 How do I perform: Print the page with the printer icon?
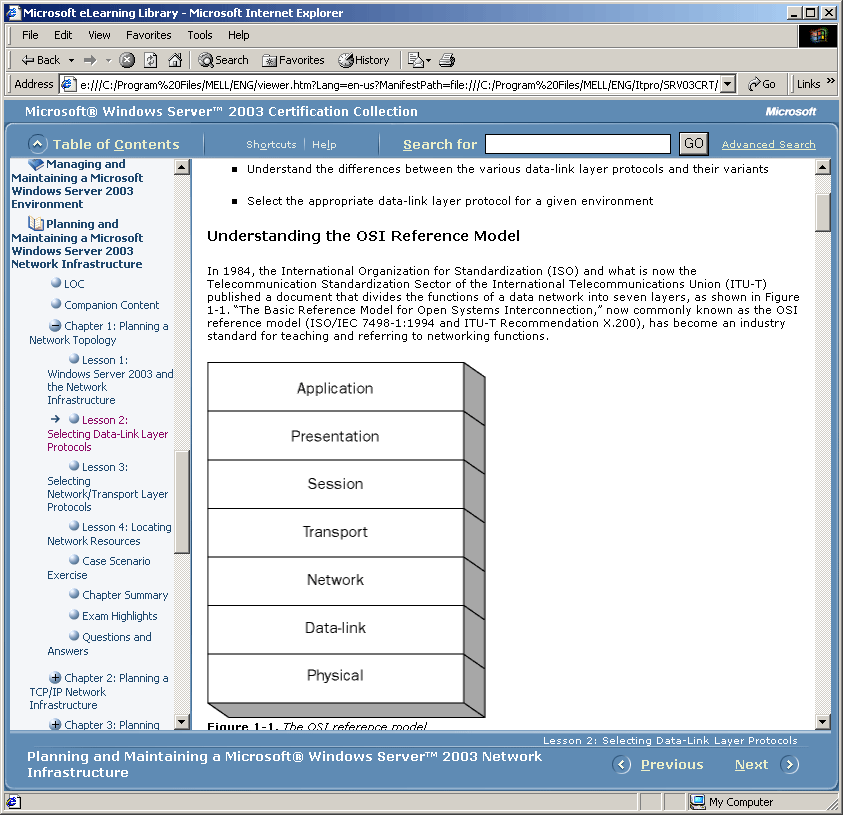coord(447,60)
